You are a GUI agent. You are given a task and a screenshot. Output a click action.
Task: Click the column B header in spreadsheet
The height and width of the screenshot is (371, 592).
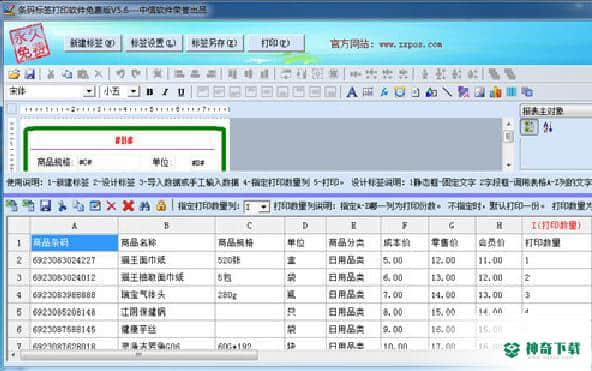[166, 226]
